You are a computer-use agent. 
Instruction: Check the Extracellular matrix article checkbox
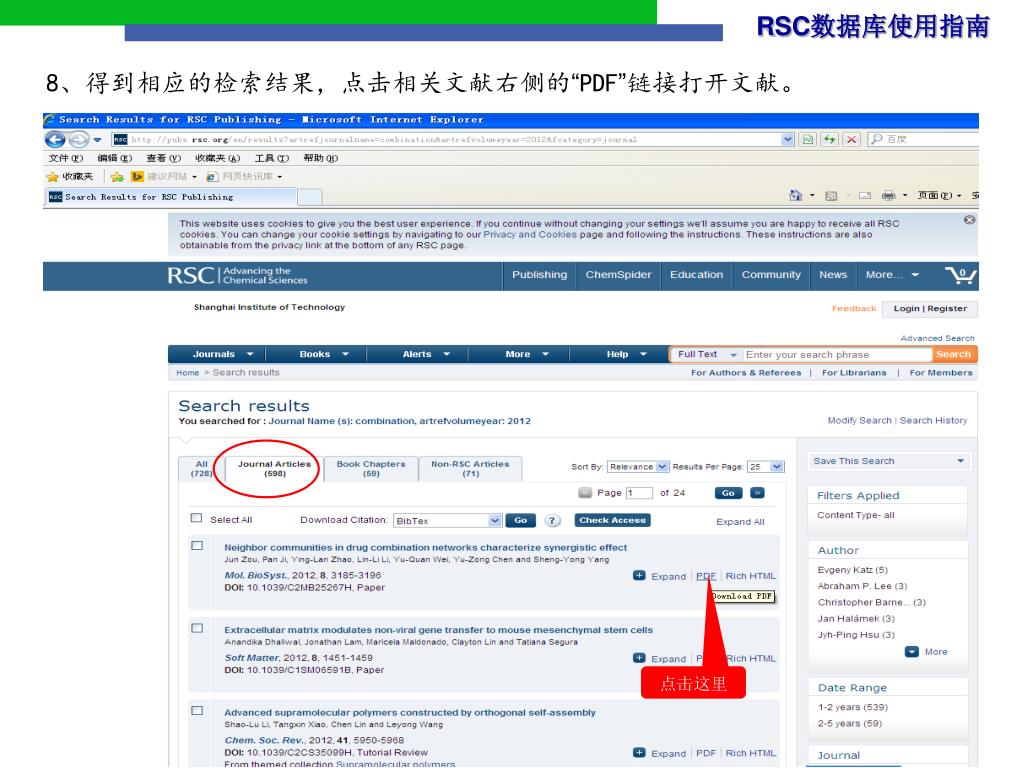point(197,628)
